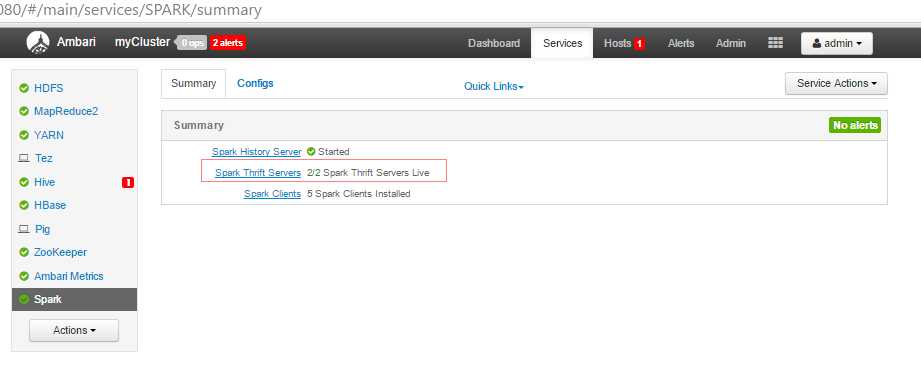This screenshot has height=367, width=921.
Task: Click the green status icon beside Spark
Action: click(x=24, y=299)
